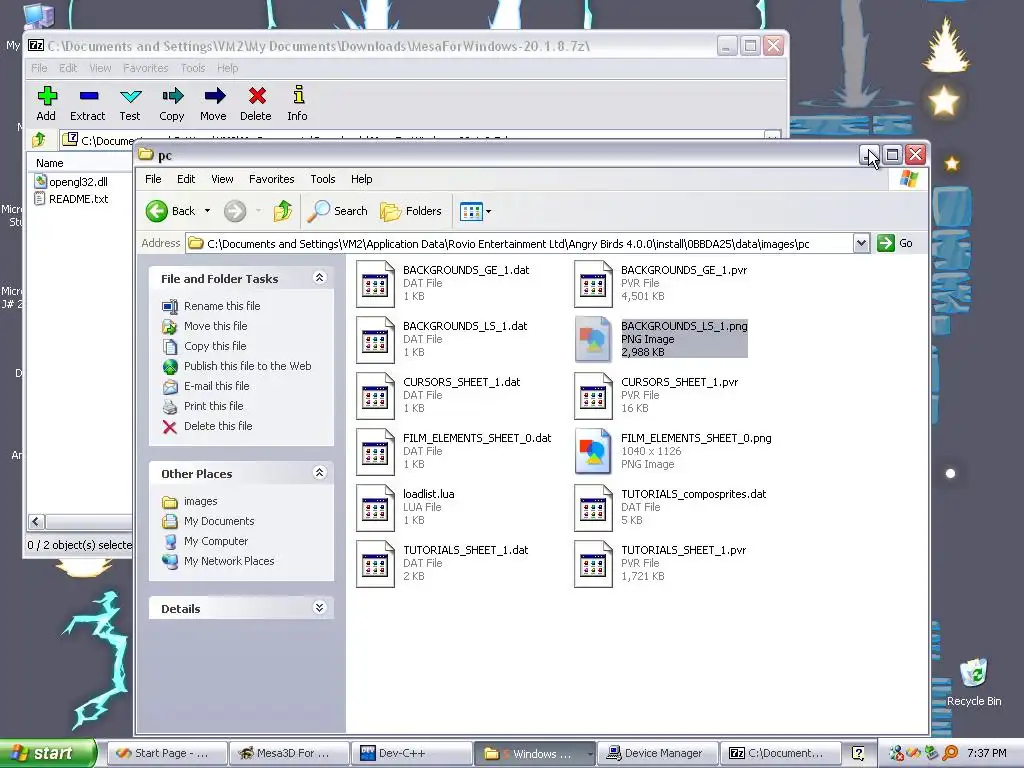
Task: Switch to Dev-C++ in the taskbar
Action: tap(411, 753)
